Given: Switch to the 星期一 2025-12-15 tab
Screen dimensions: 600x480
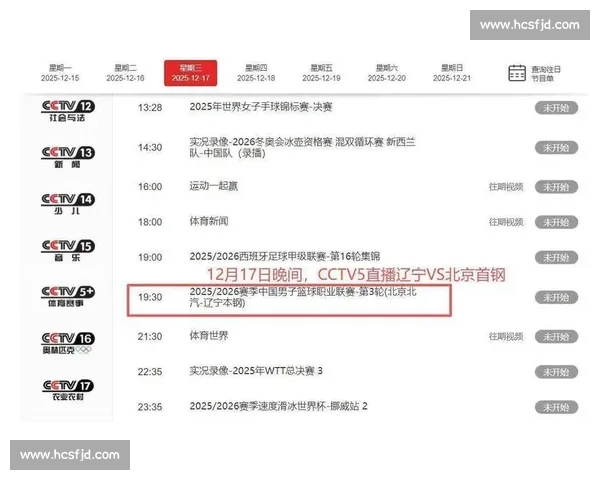Looking at the screenshot, I should tap(60, 73).
